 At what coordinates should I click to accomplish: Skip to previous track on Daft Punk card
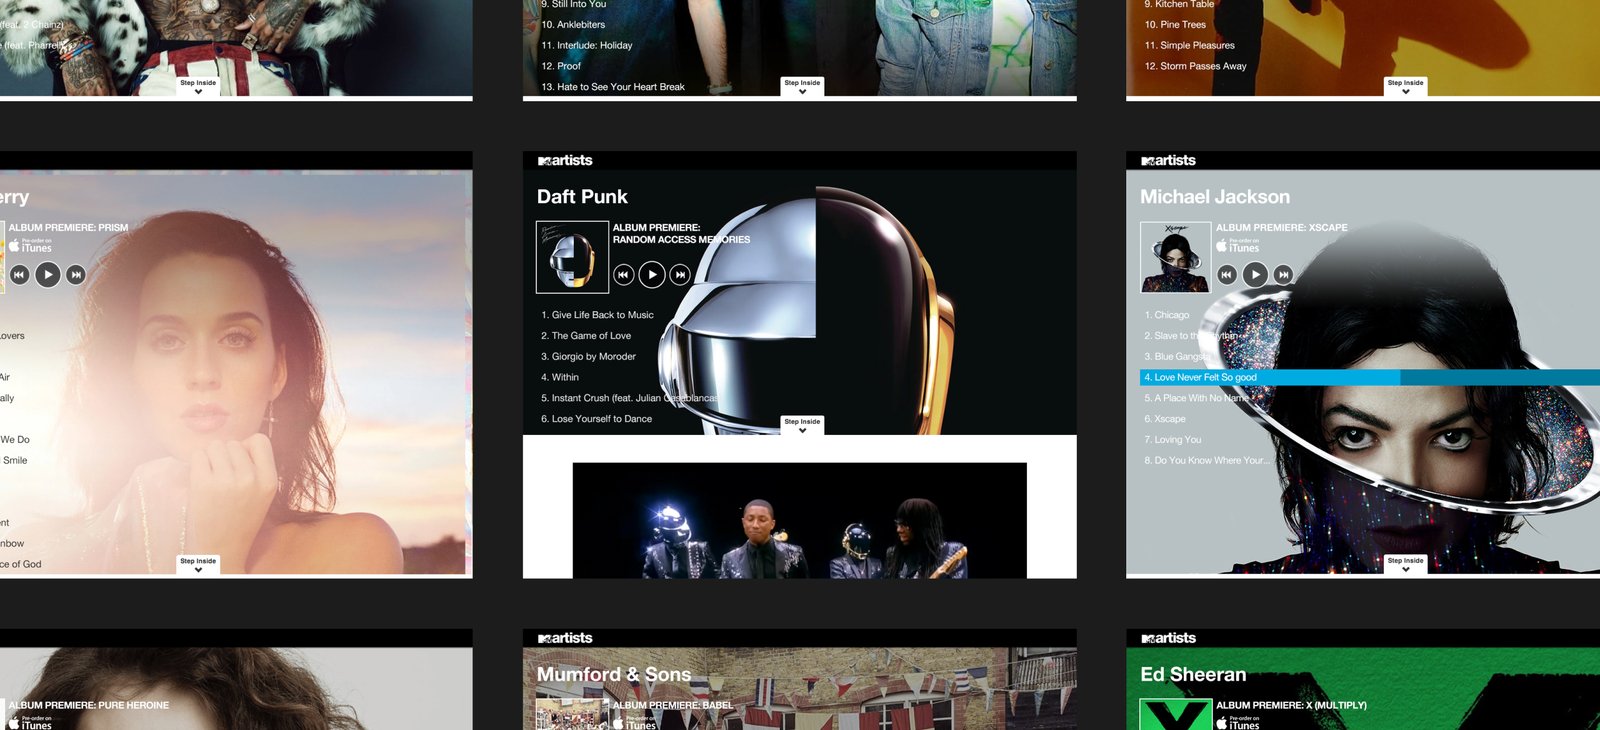pos(623,274)
